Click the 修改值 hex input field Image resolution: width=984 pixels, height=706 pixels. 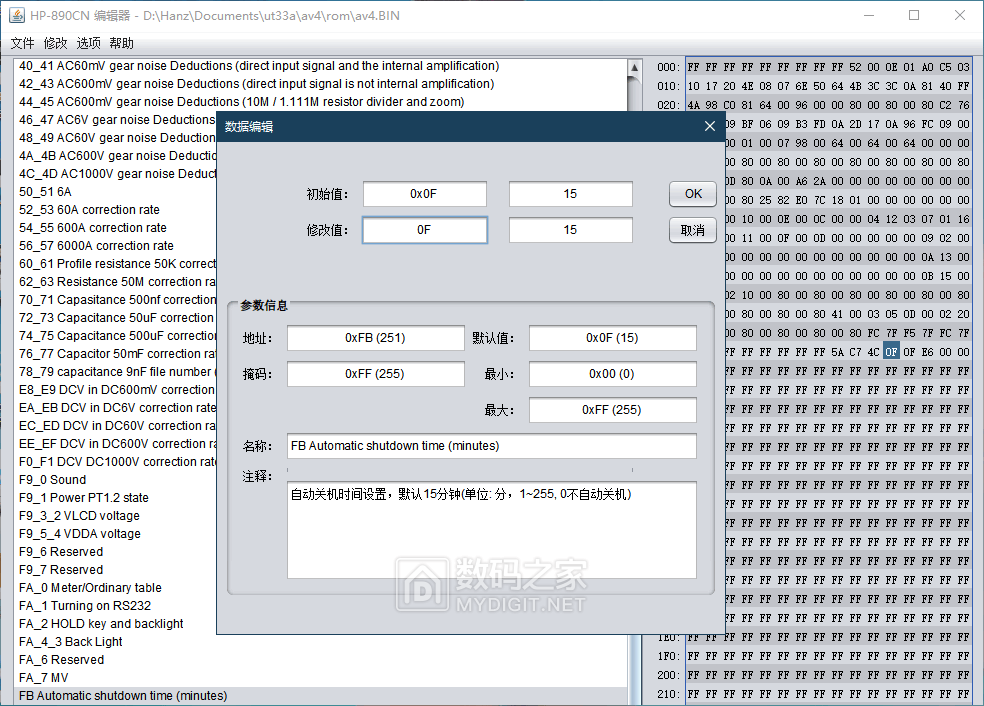tap(424, 230)
